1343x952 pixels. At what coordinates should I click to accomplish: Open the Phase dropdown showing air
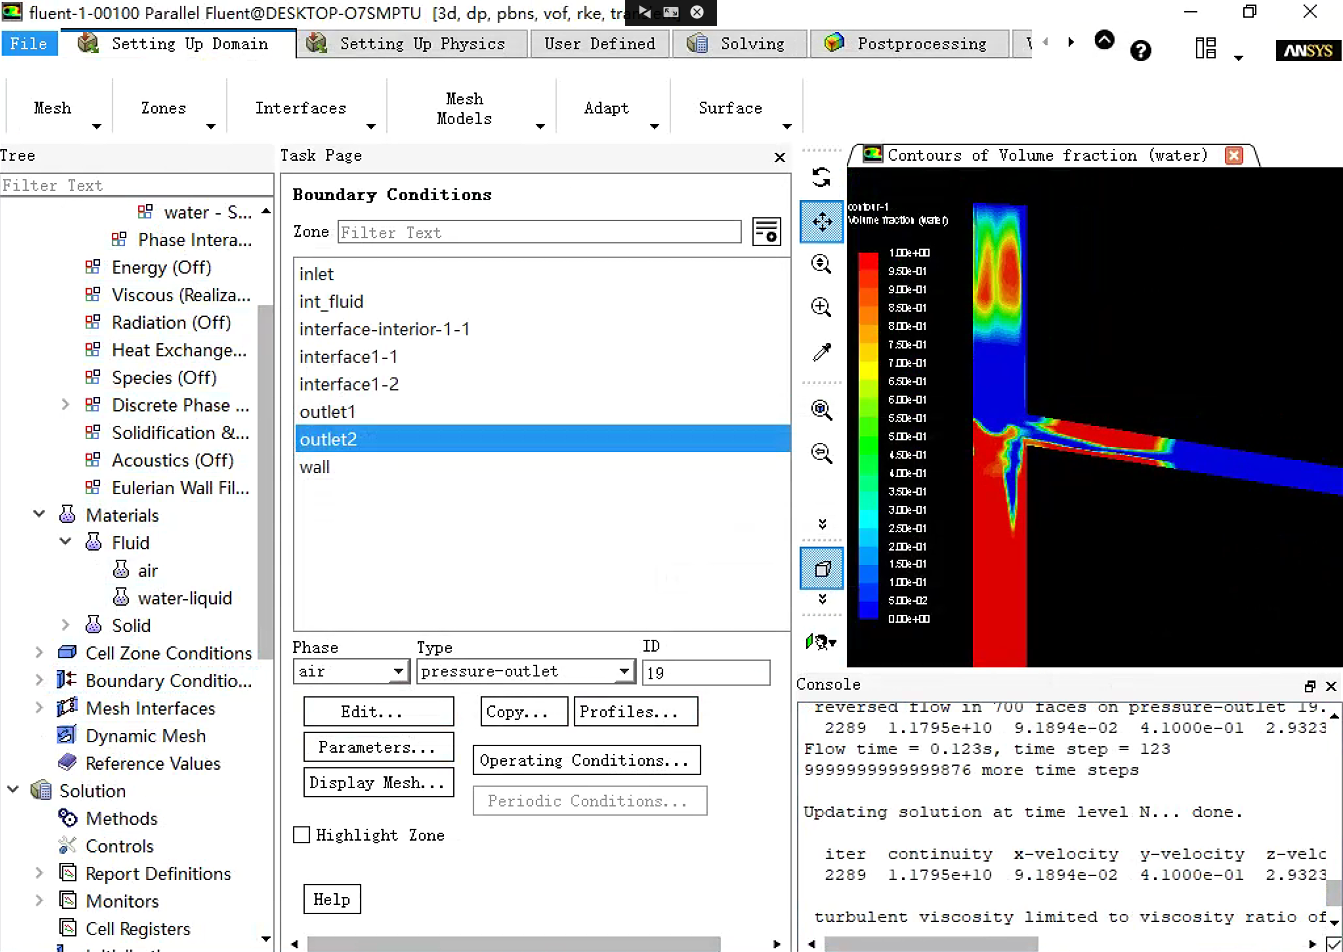click(351, 672)
